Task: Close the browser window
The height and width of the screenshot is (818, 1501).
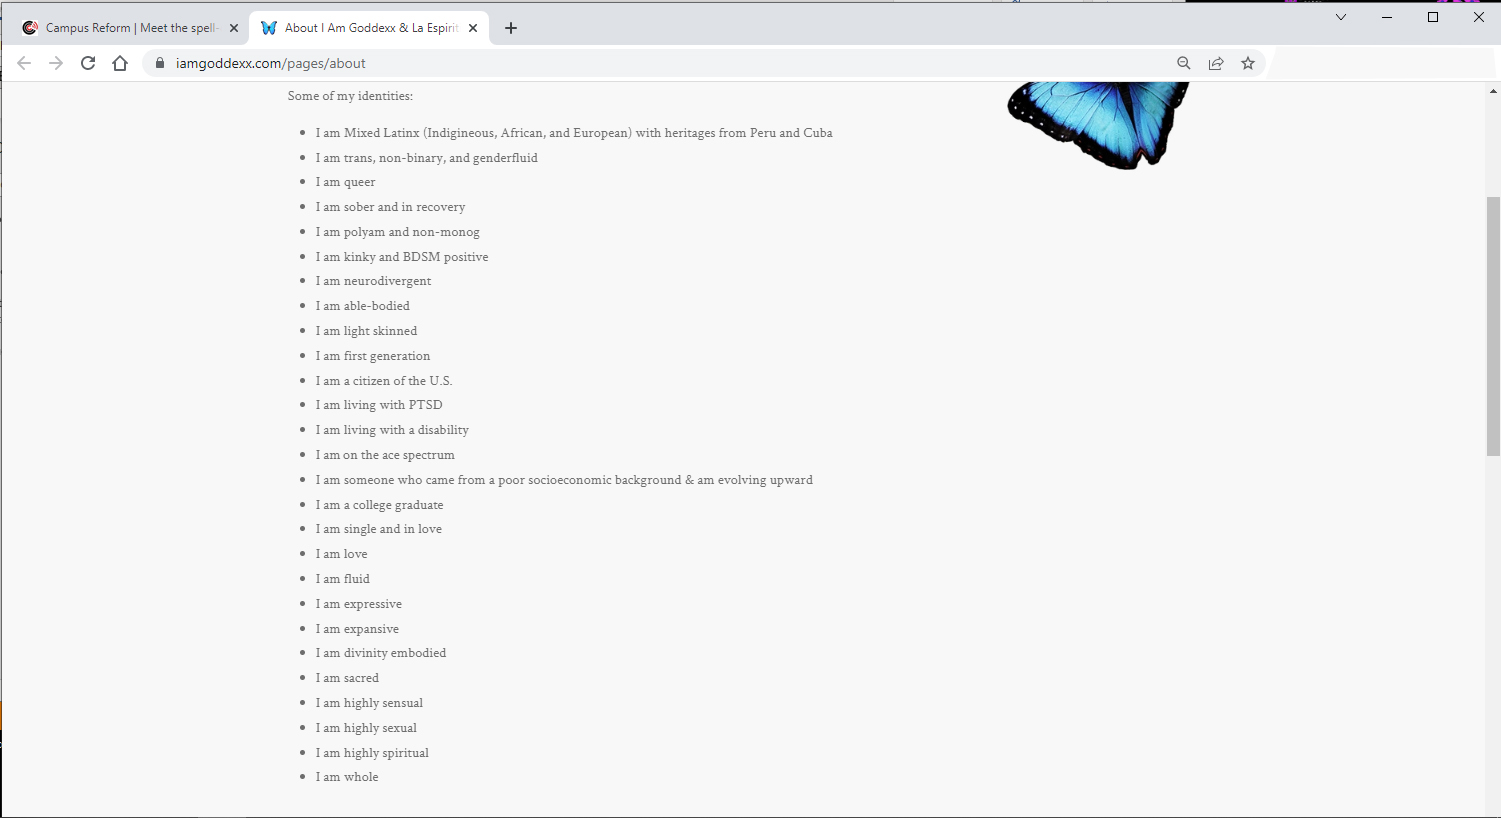Action: (1478, 17)
